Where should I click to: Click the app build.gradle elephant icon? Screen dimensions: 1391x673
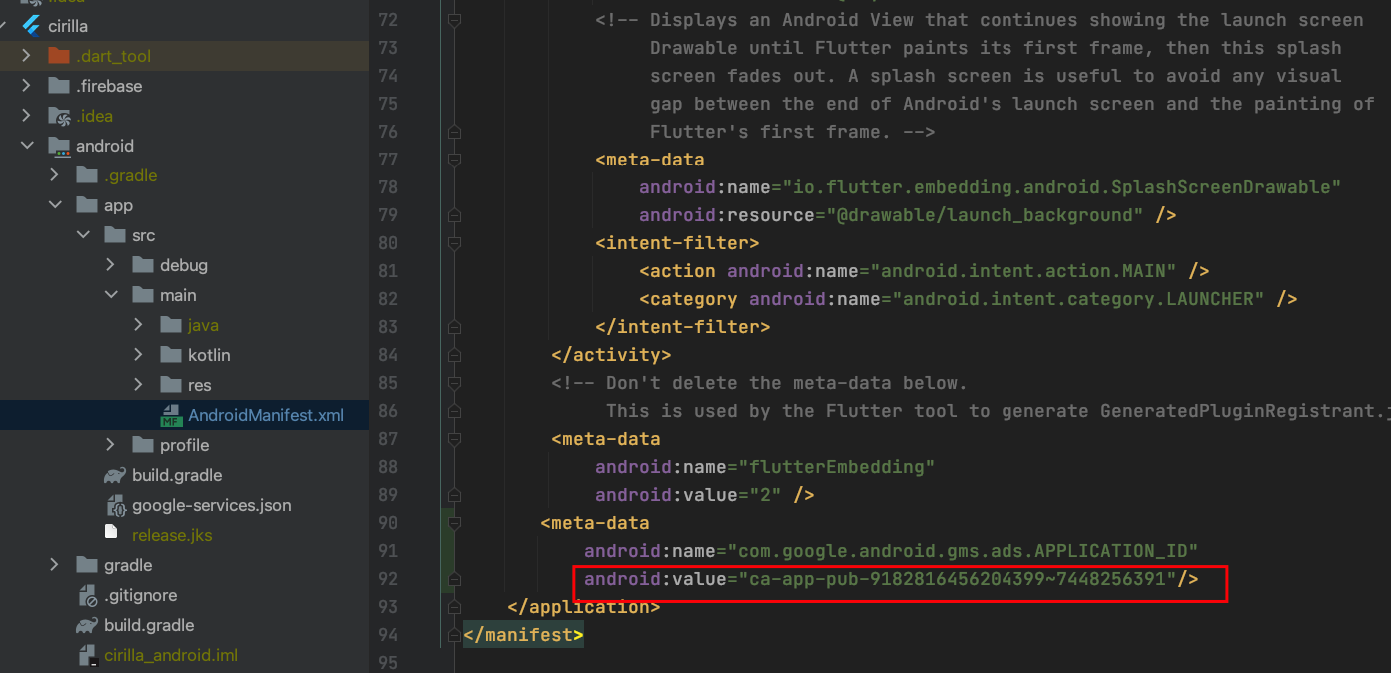tap(115, 476)
